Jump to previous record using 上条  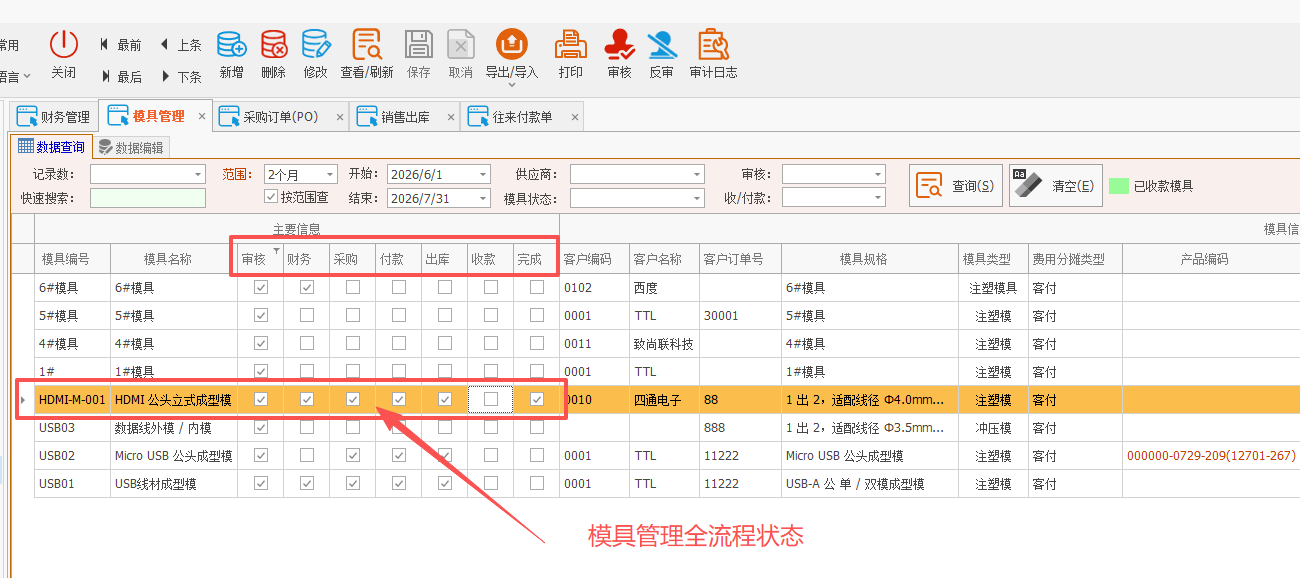[x=181, y=45]
